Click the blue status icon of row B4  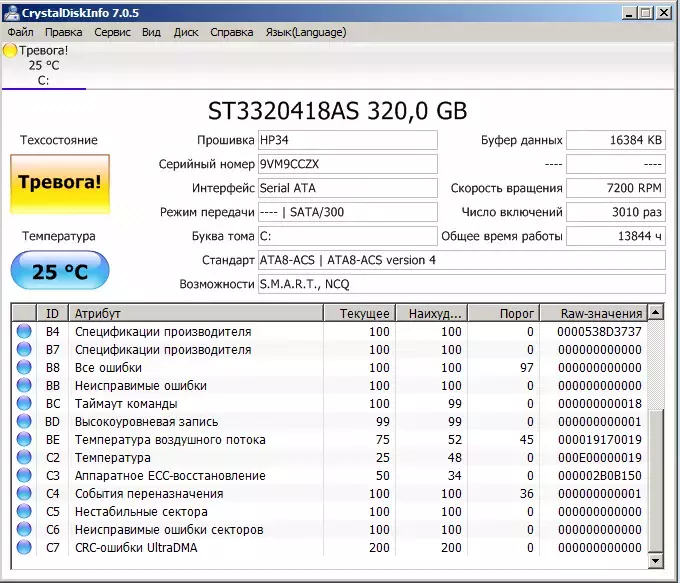click(x=24, y=331)
